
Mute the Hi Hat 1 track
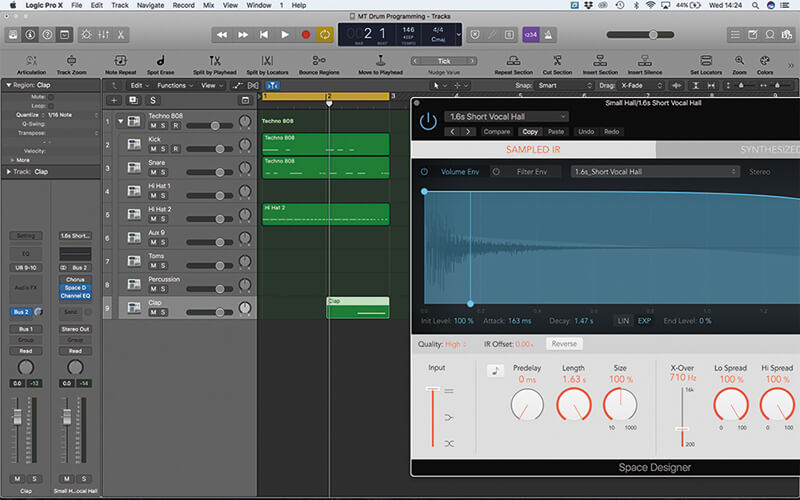pos(153,195)
